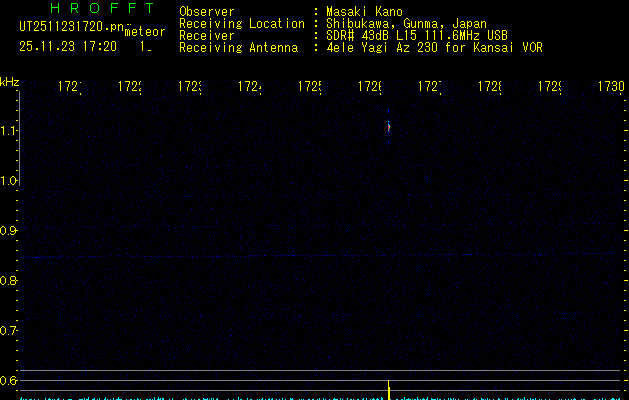This screenshot has width=629, height=400.
Task: Click the 'Receiving Antenna' label
Action: [238, 47]
